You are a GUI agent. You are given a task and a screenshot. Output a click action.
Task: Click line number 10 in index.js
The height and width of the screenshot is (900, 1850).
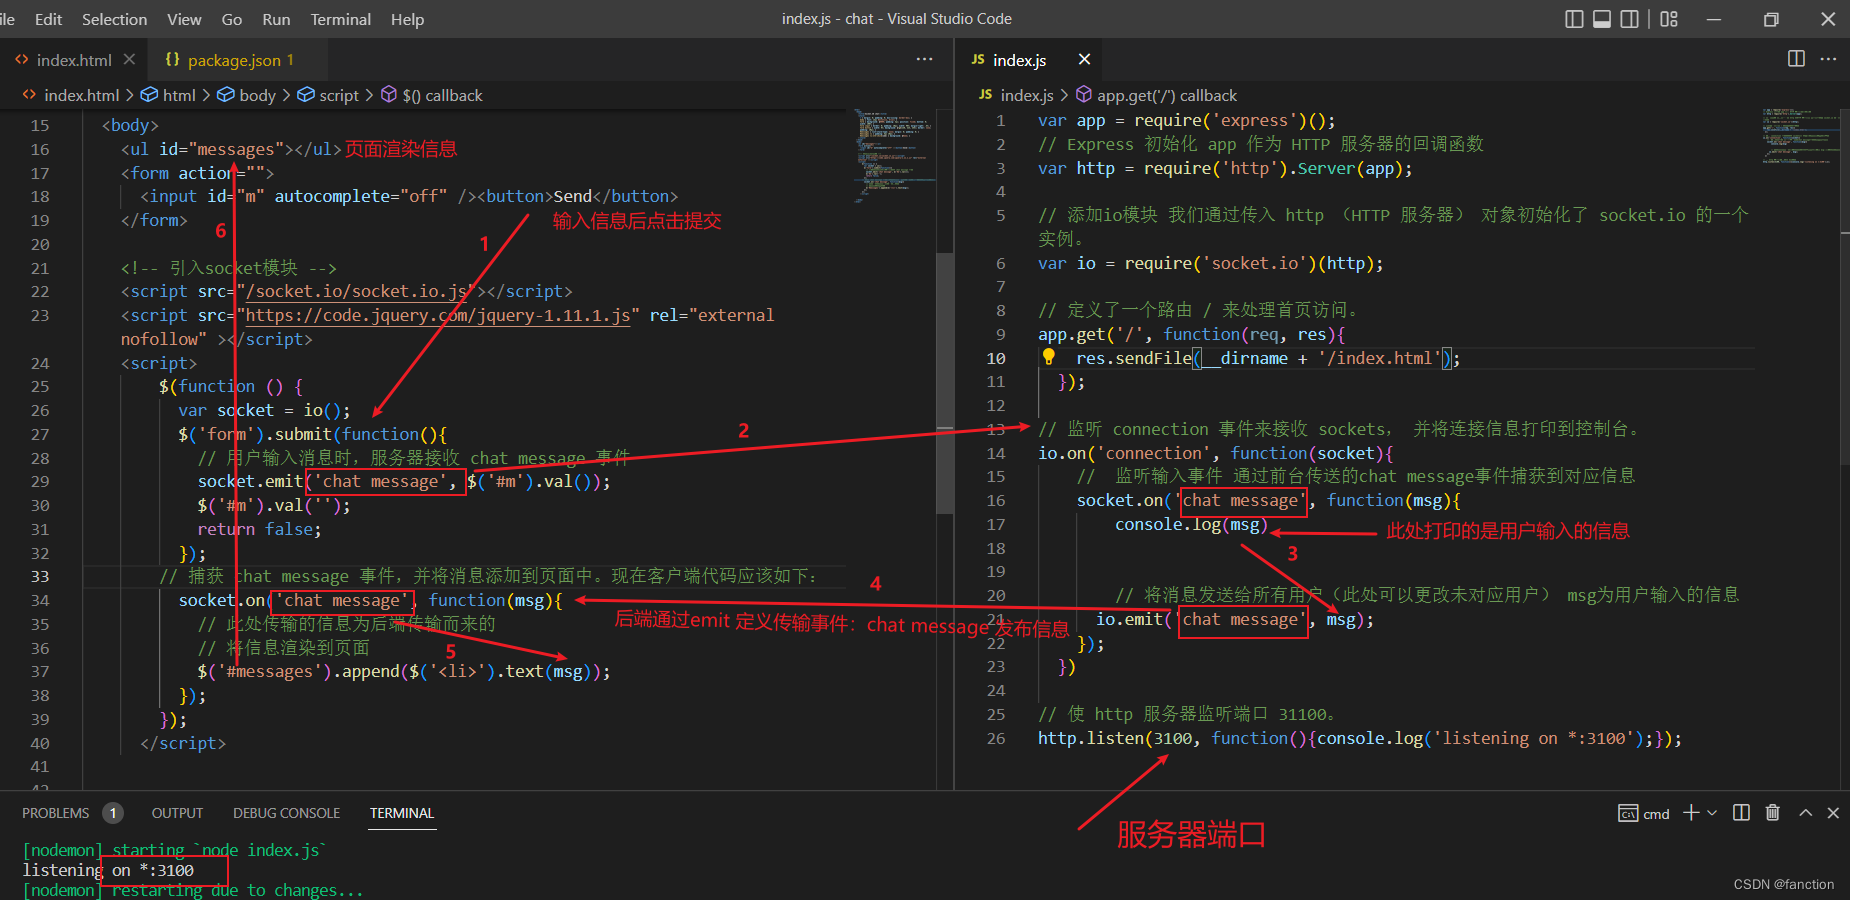tap(996, 358)
